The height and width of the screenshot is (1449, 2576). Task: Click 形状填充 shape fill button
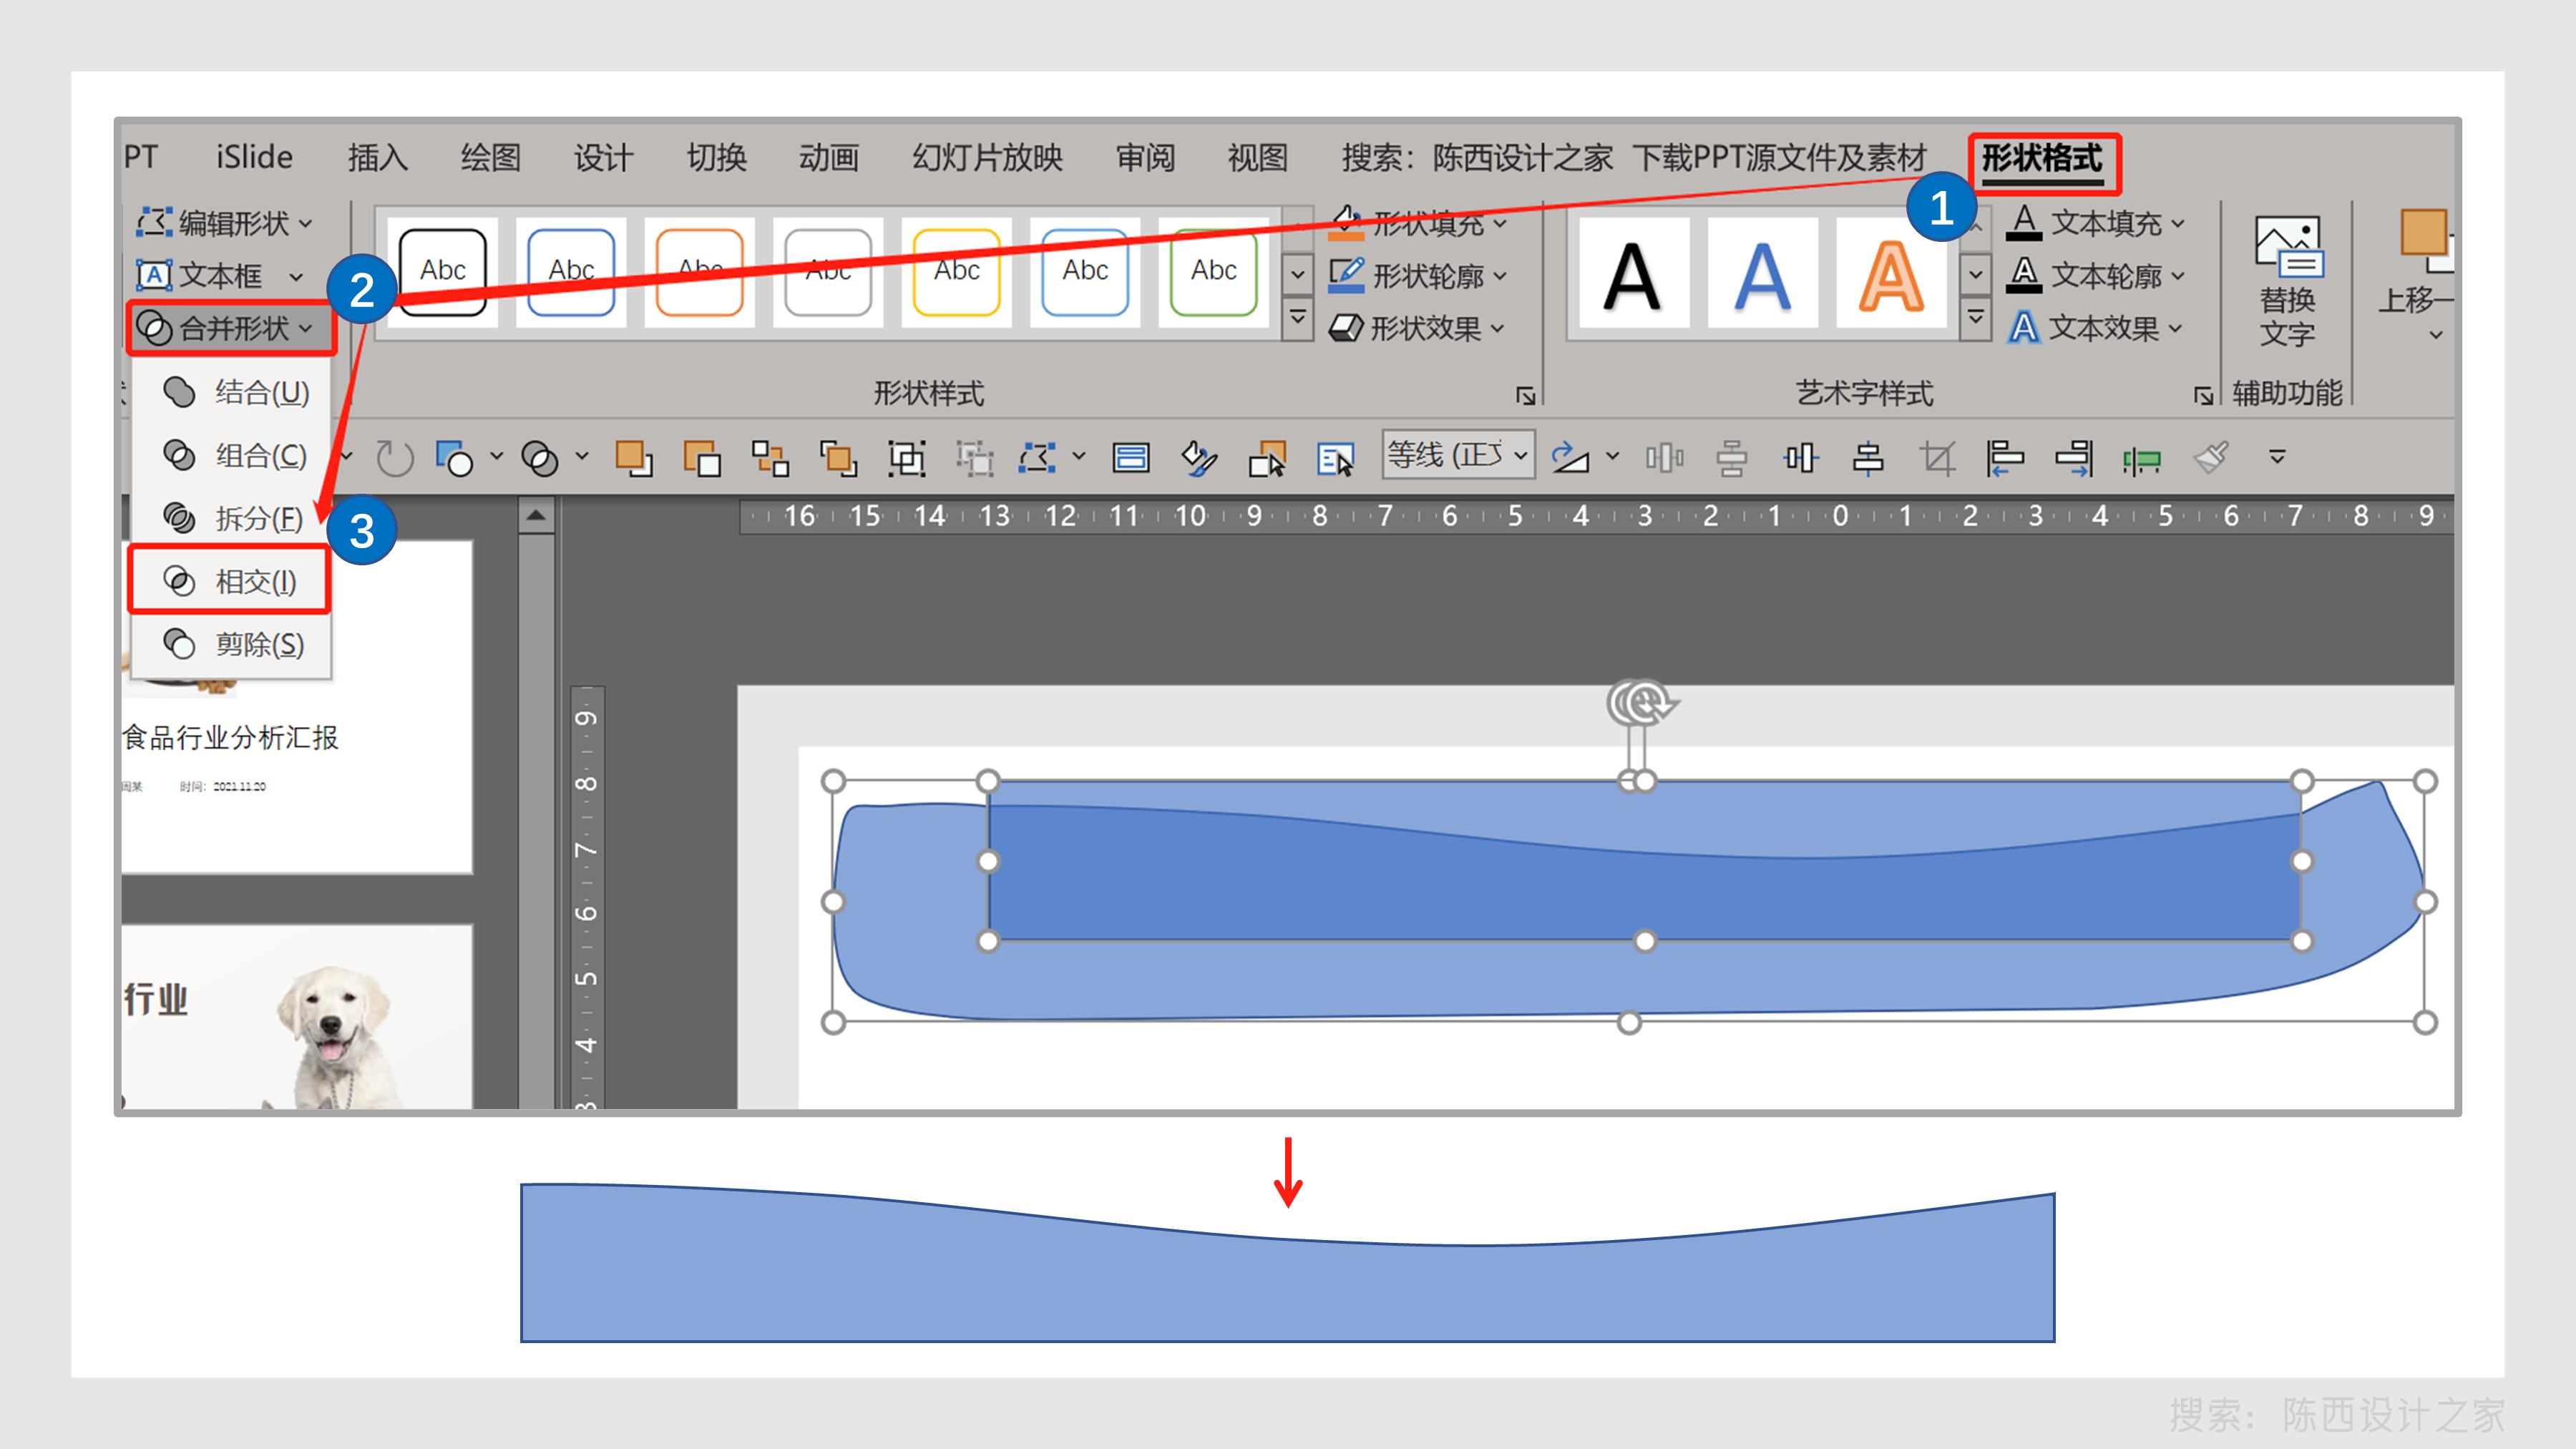(1420, 223)
